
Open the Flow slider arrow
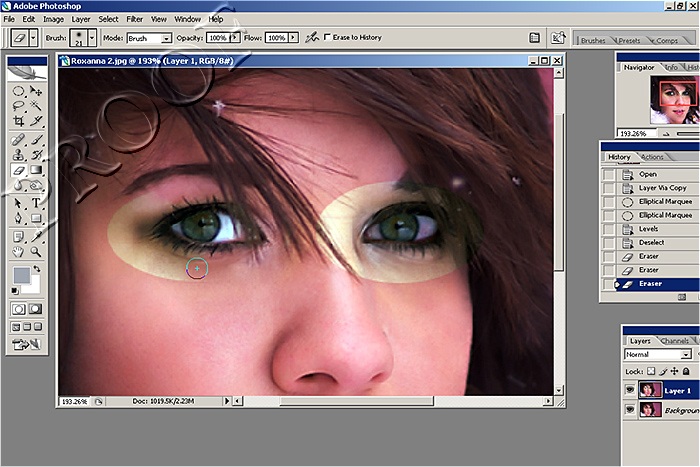pyautogui.click(x=293, y=38)
